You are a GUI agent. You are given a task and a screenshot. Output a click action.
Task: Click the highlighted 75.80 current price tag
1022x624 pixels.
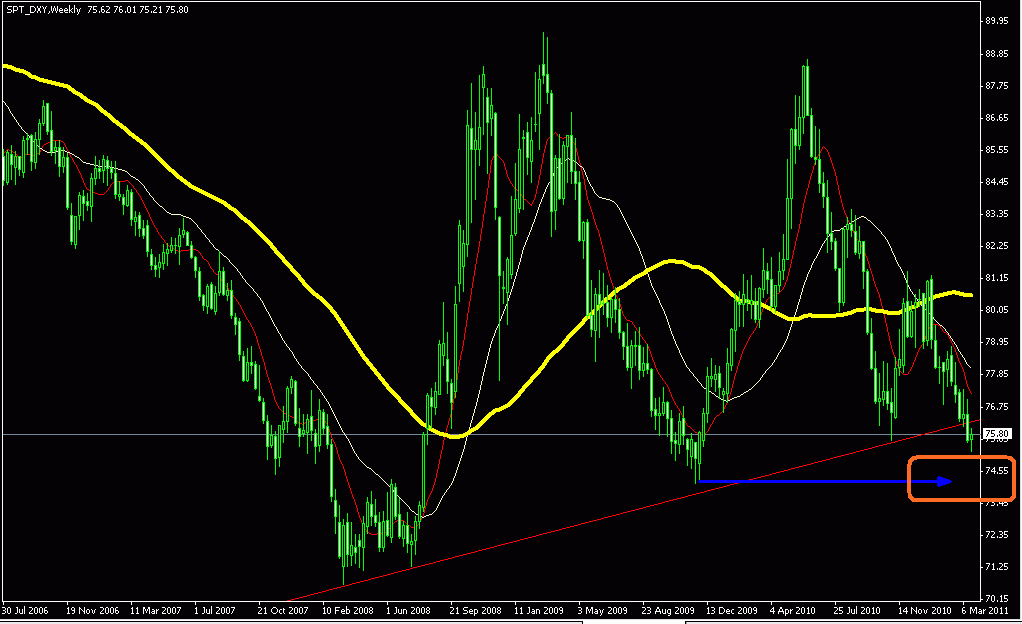coord(997,434)
